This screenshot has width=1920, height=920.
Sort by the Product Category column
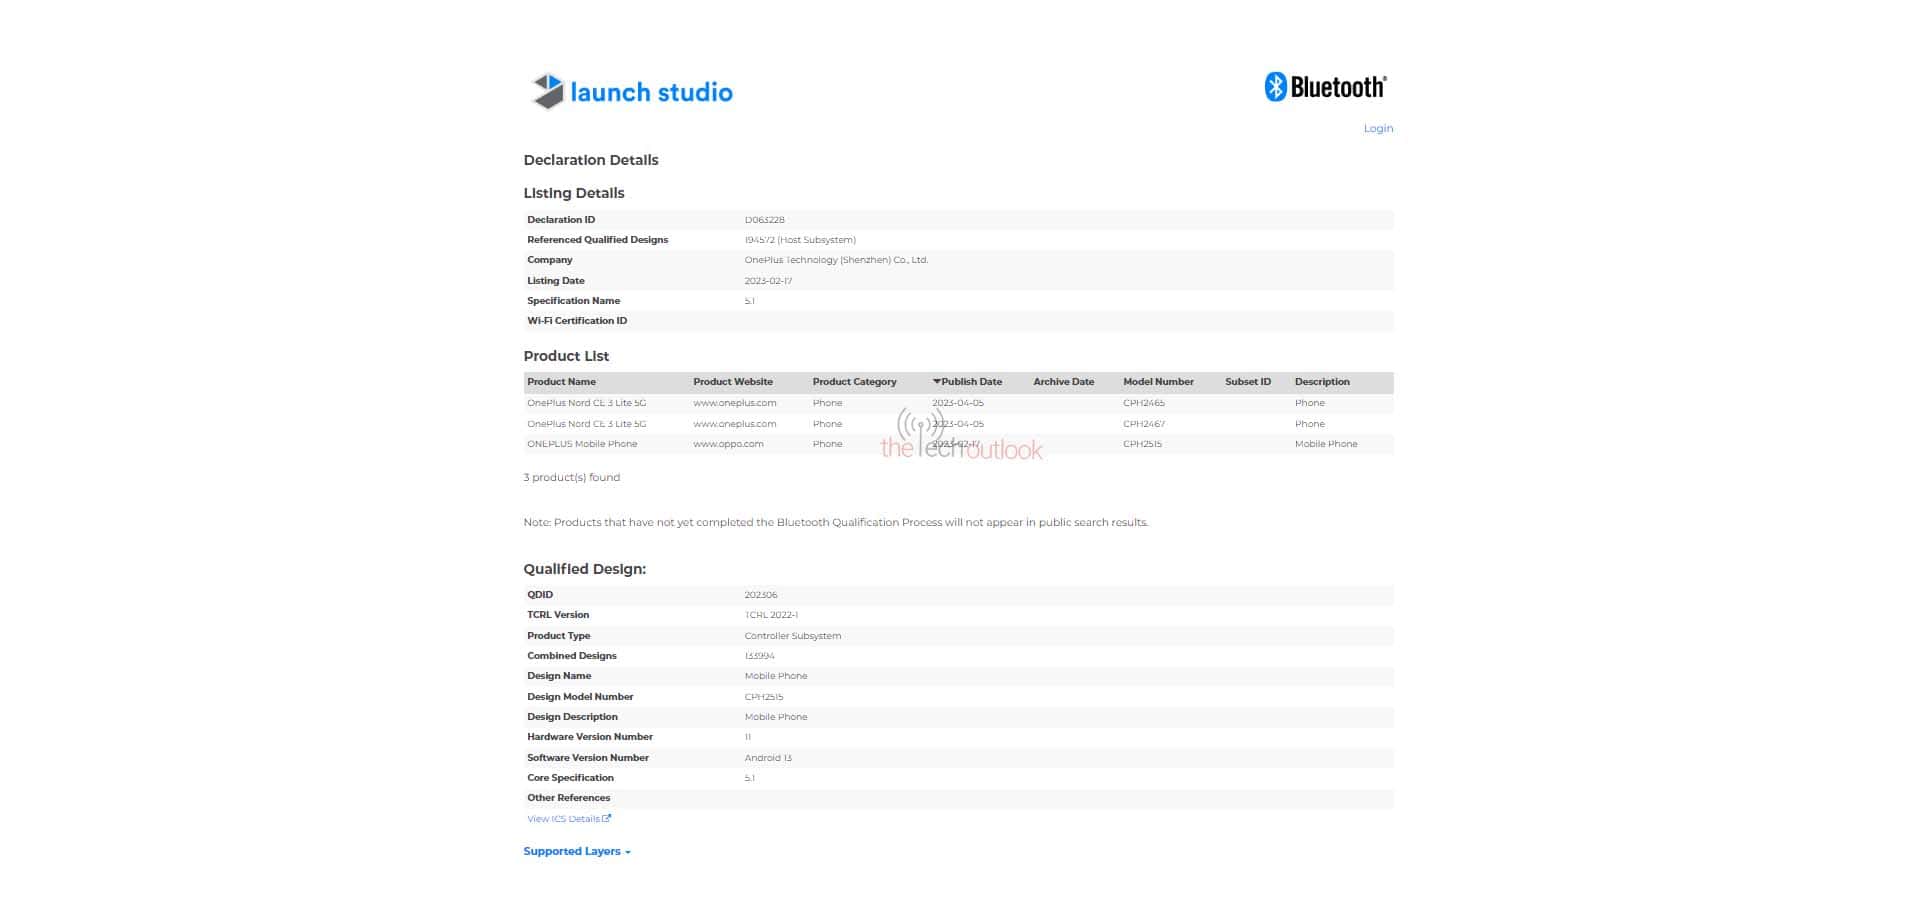coord(854,382)
